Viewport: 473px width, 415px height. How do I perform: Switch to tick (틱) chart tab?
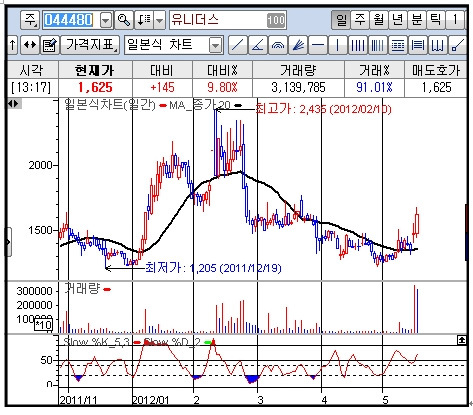[436, 20]
